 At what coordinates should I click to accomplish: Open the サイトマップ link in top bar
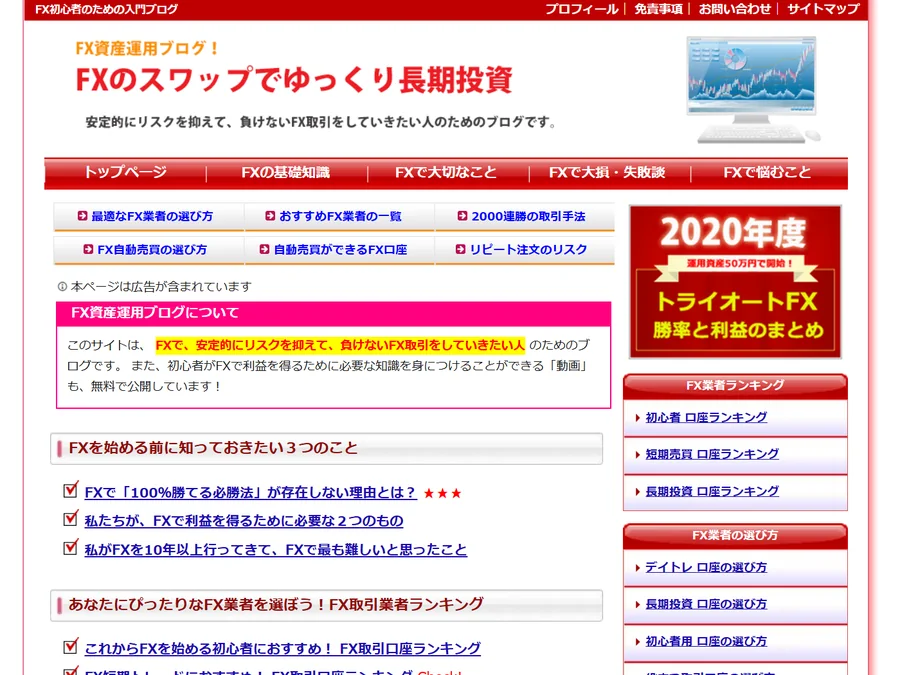pyautogui.click(x=823, y=9)
